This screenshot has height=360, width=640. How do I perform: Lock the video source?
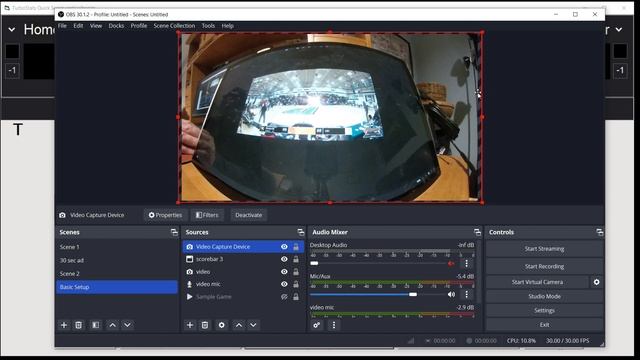(x=296, y=272)
